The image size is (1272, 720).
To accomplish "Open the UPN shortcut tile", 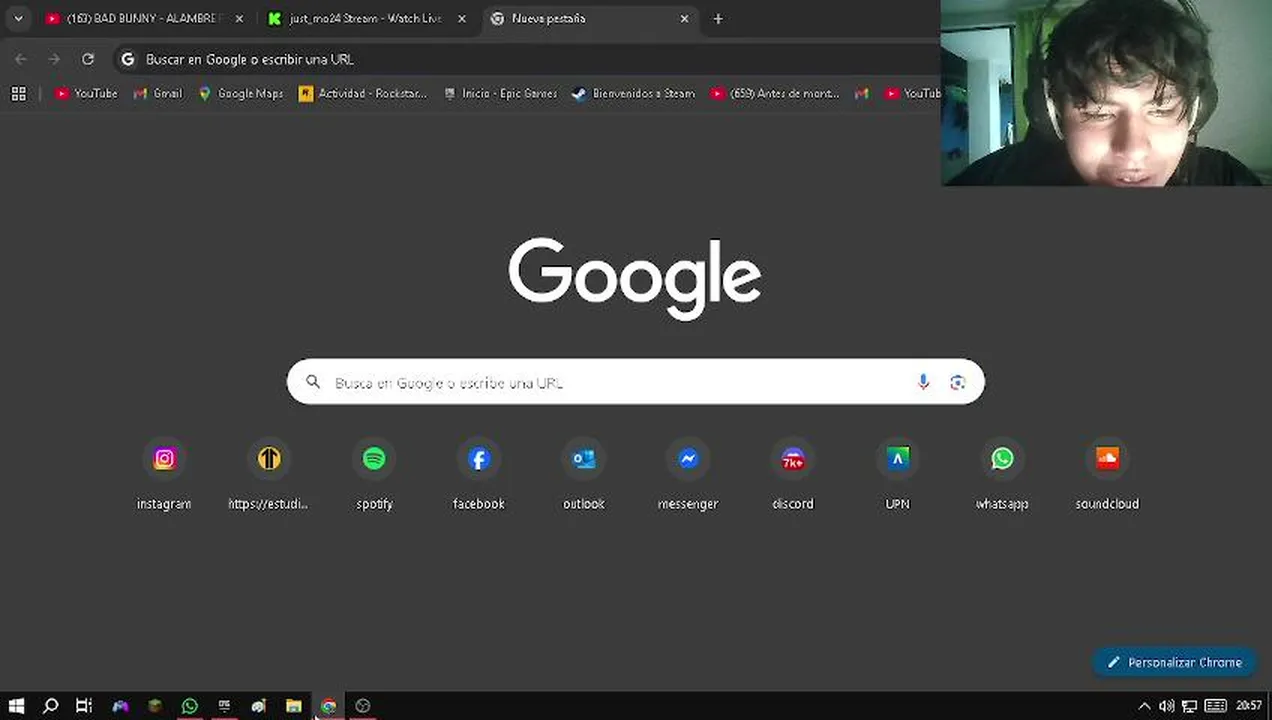I will pos(898,476).
